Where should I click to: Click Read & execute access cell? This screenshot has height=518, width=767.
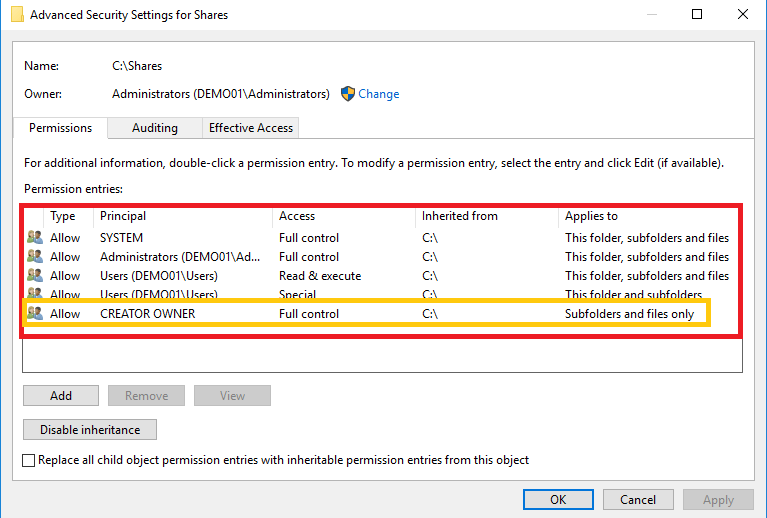320,276
